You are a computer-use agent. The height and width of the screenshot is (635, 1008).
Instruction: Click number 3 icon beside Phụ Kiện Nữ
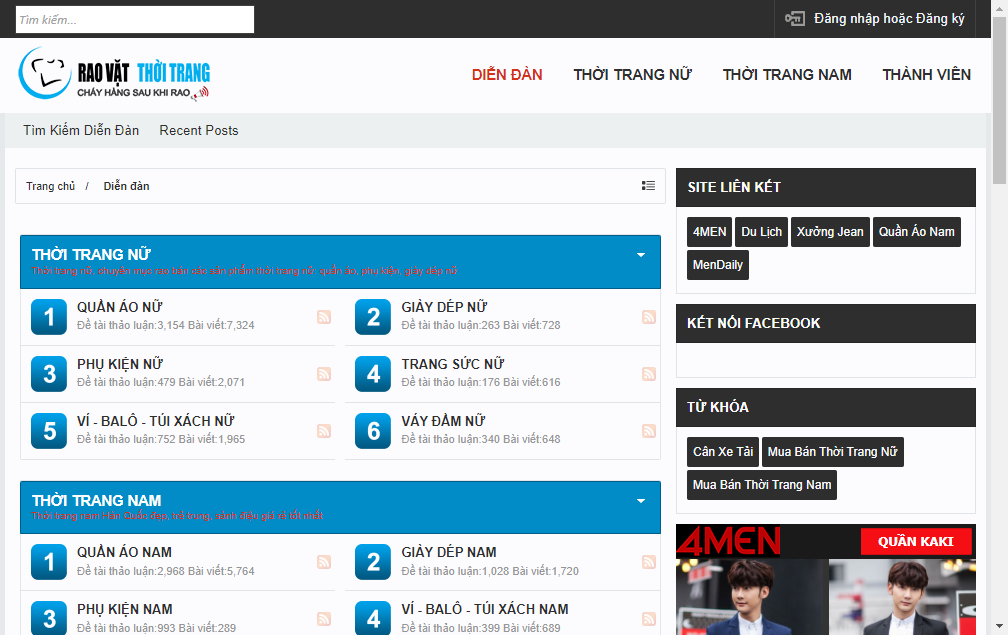point(49,374)
